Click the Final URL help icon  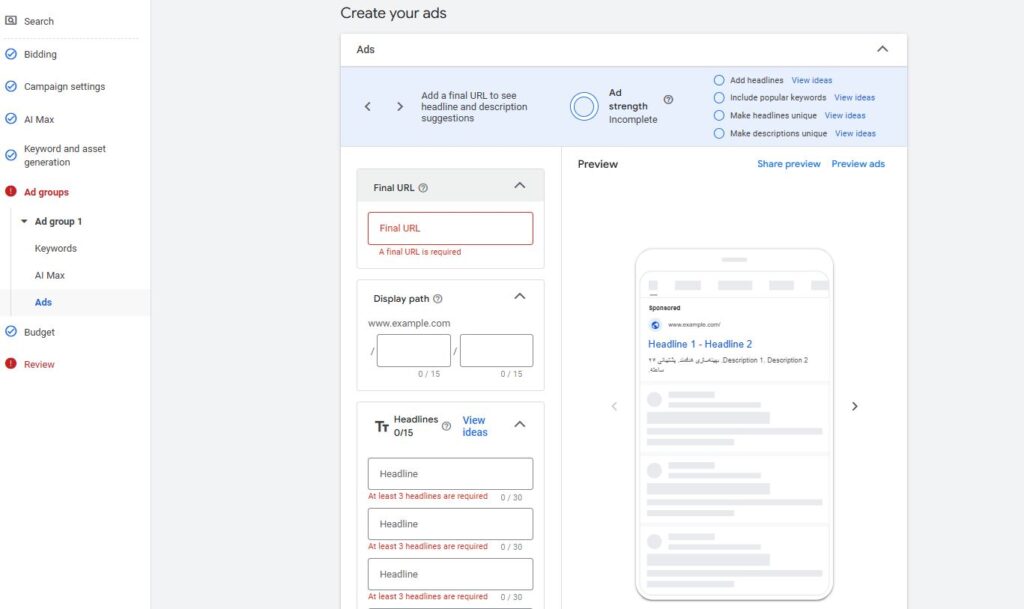[423, 188]
